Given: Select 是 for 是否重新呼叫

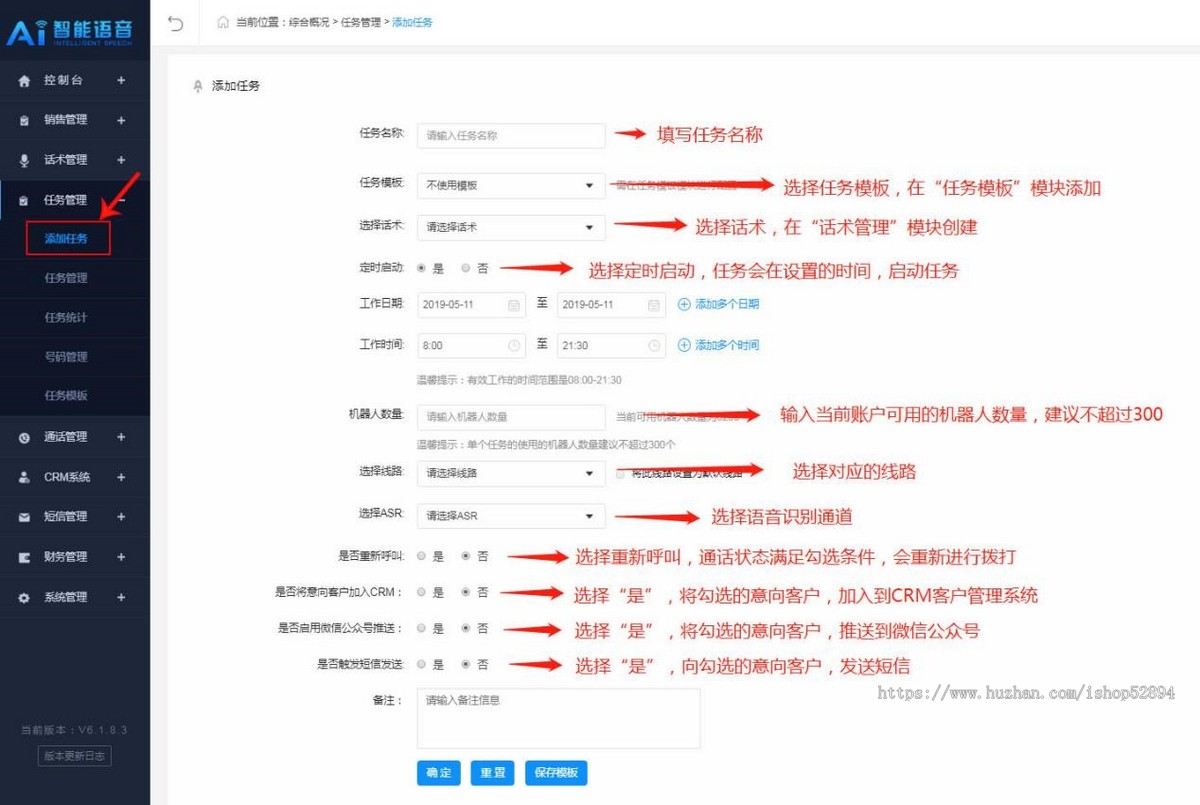Looking at the screenshot, I should pos(422,556).
